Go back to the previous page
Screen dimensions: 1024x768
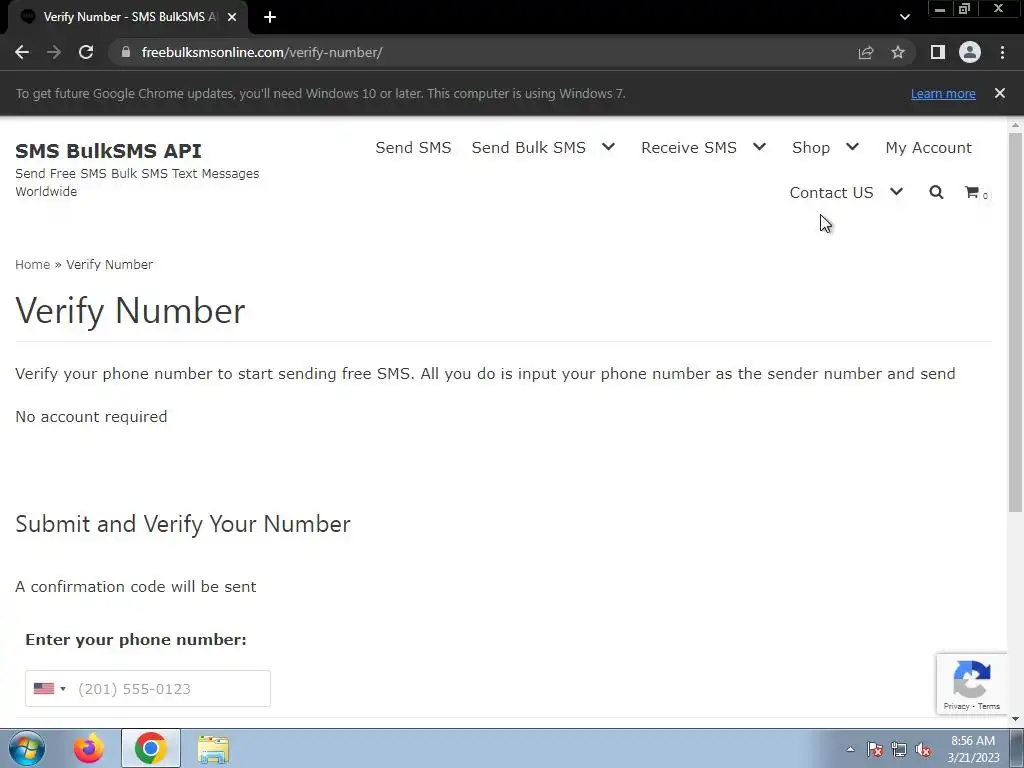[x=22, y=52]
